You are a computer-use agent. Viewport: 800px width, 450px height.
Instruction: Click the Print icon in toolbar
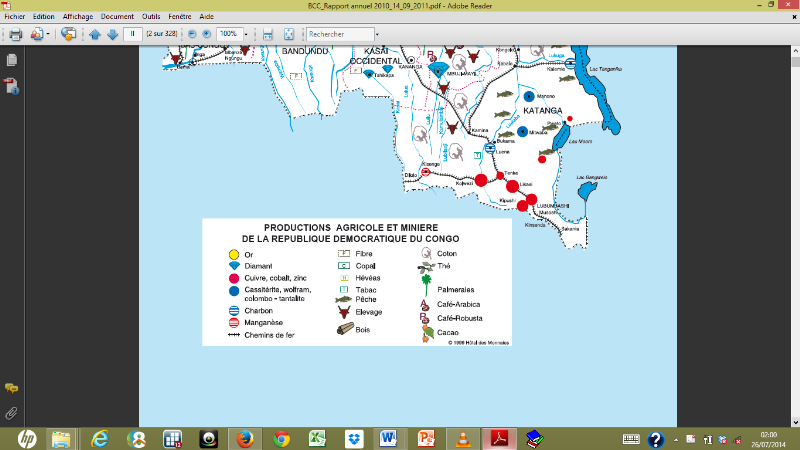[x=15, y=34]
